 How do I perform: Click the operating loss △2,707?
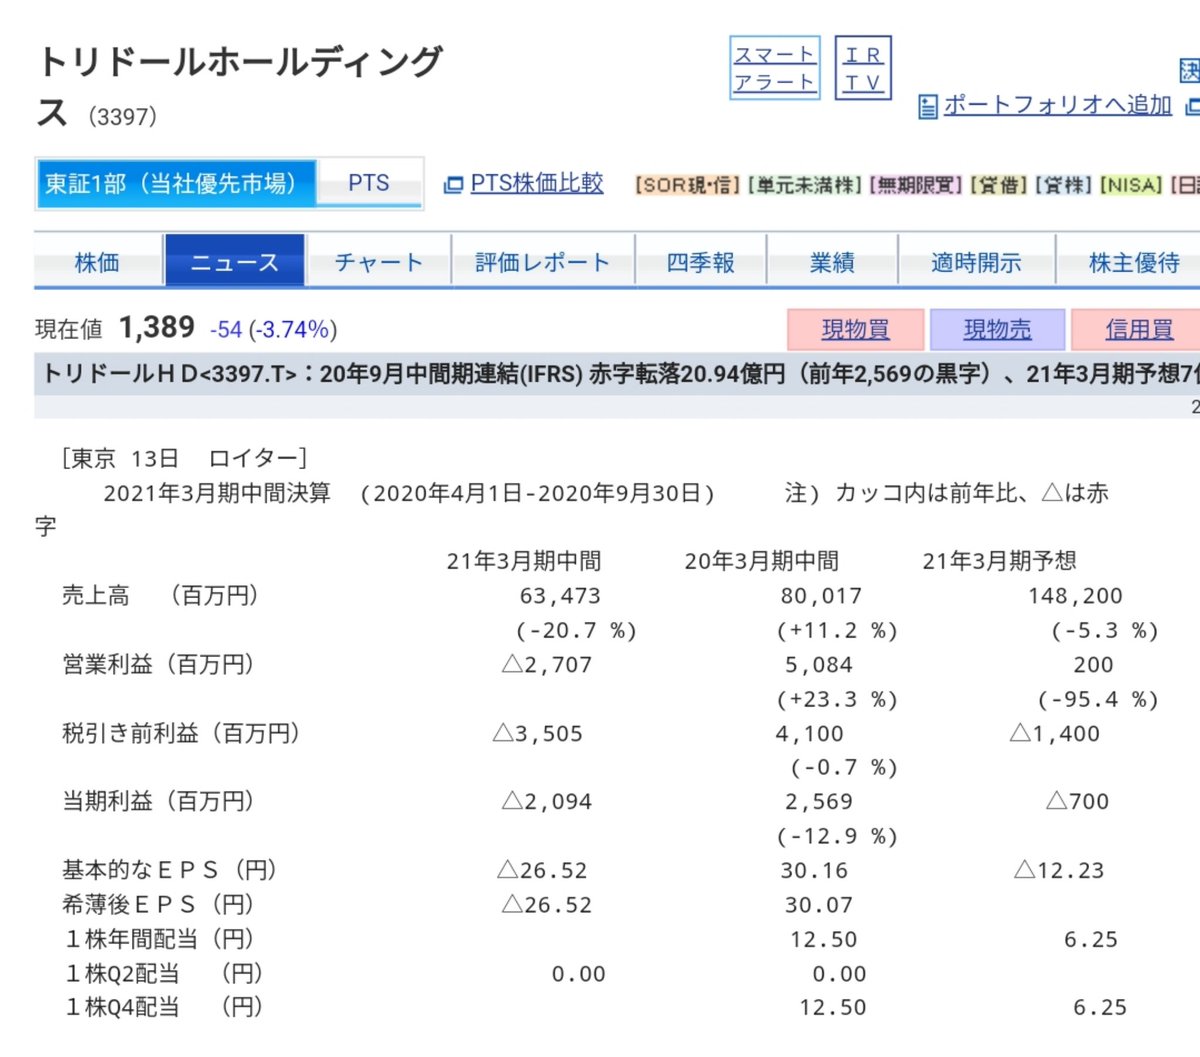point(547,665)
